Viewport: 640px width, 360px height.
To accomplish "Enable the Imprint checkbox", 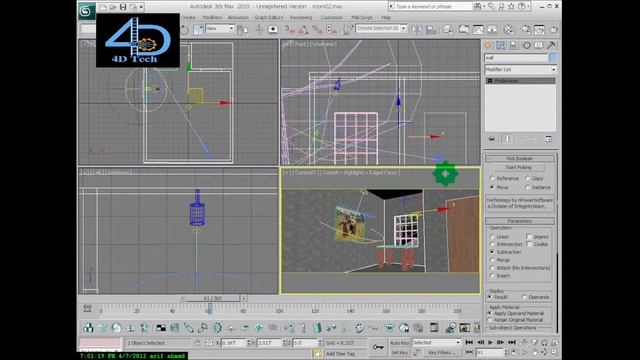I will (529, 237).
